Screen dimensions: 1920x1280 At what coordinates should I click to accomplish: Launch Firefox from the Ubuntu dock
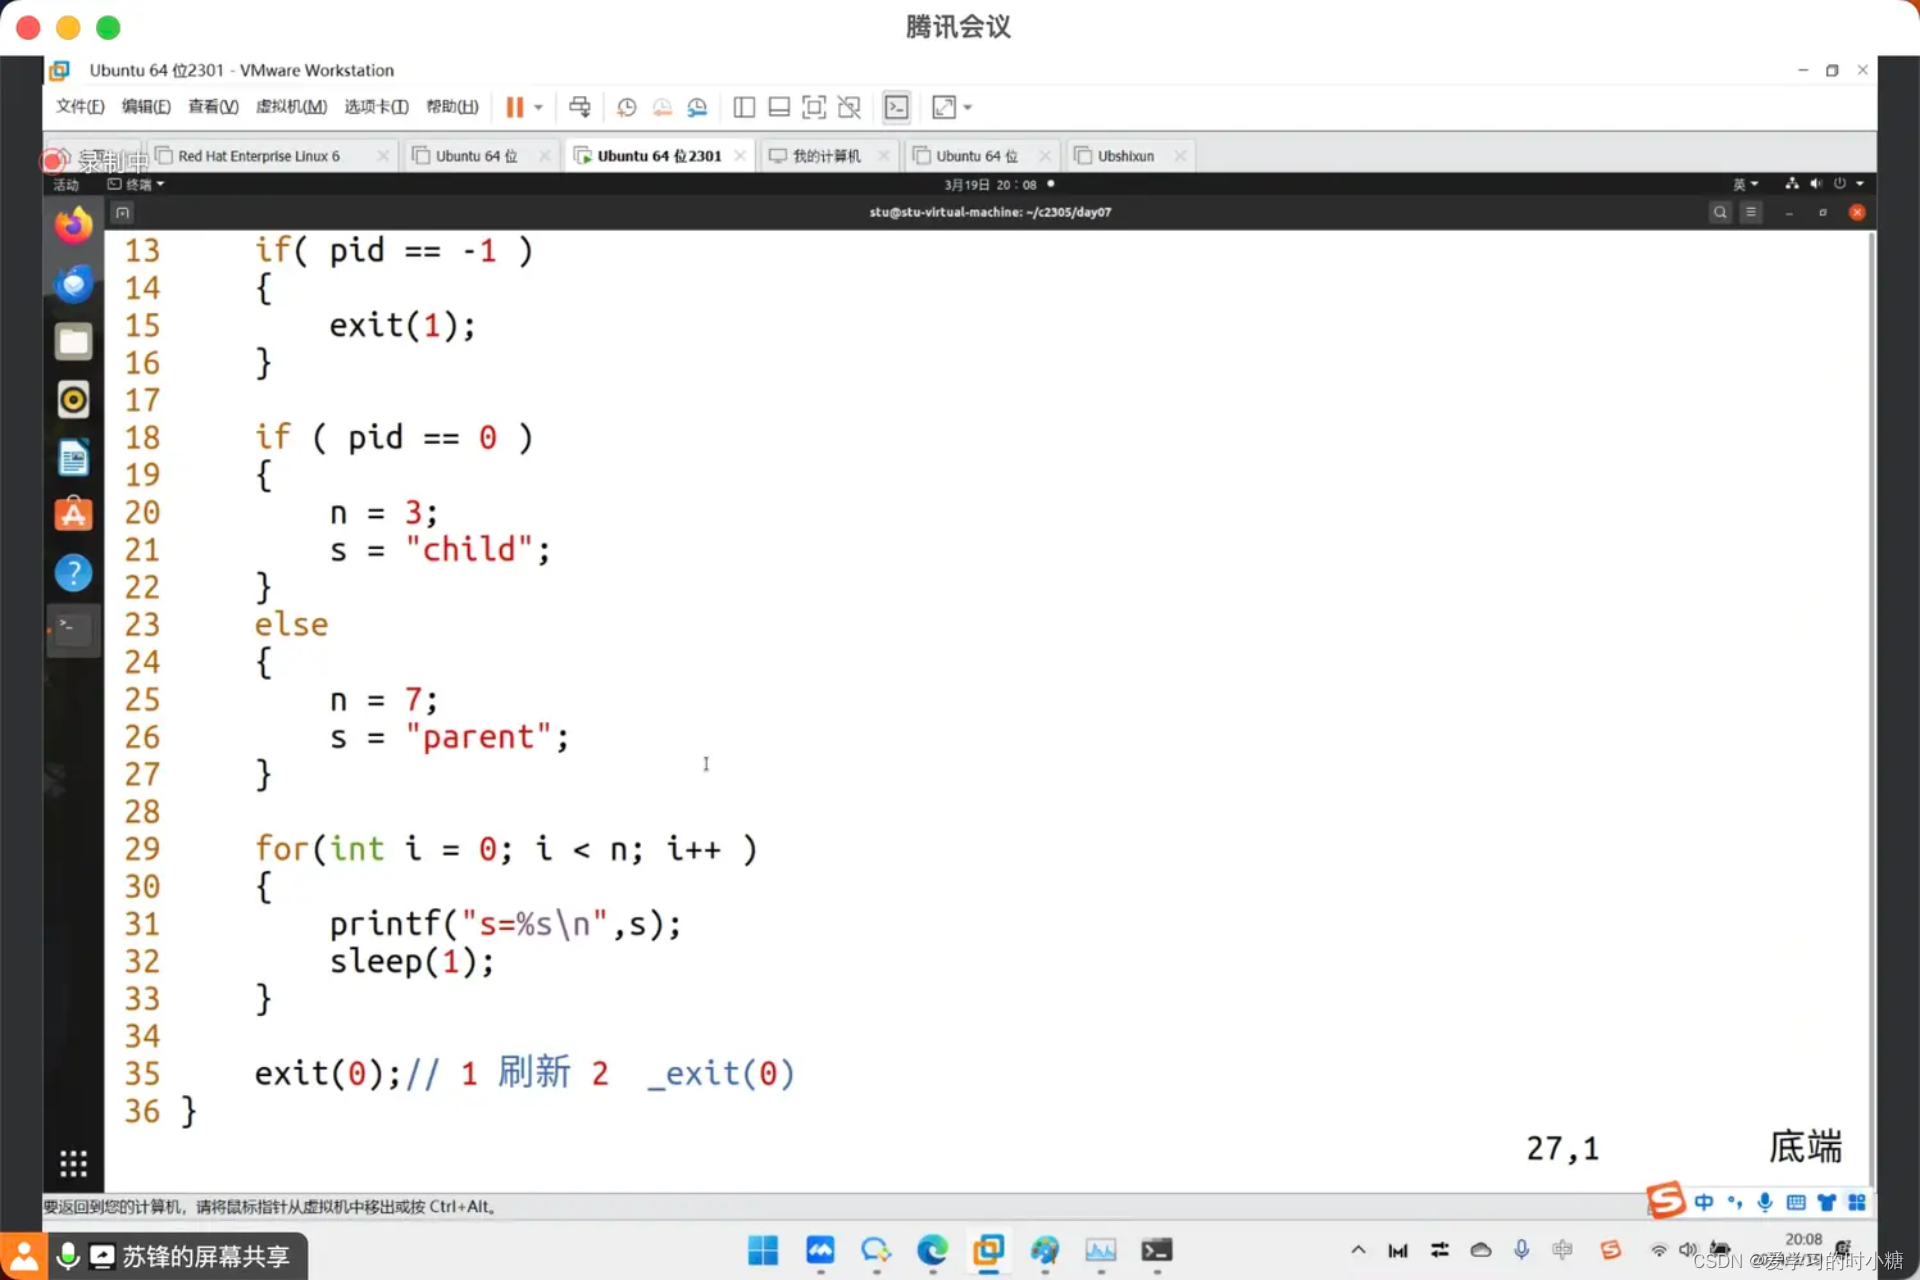point(73,226)
